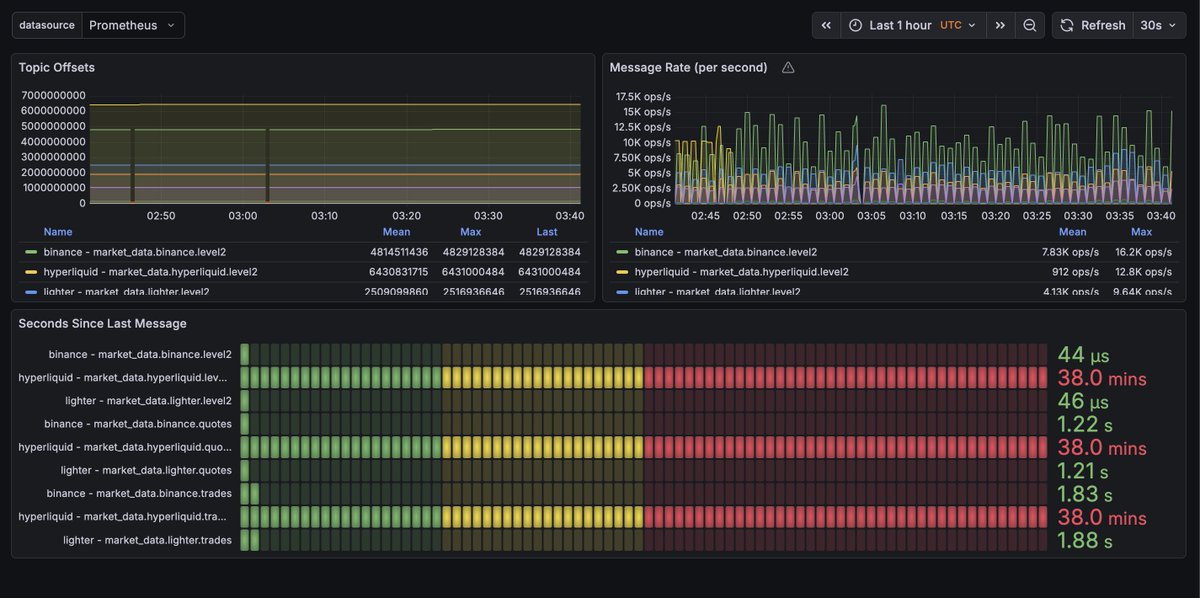The width and height of the screenshot is (1200, 598).
Task: Click the 4829128384 Last value for binance
Action: 550,252
